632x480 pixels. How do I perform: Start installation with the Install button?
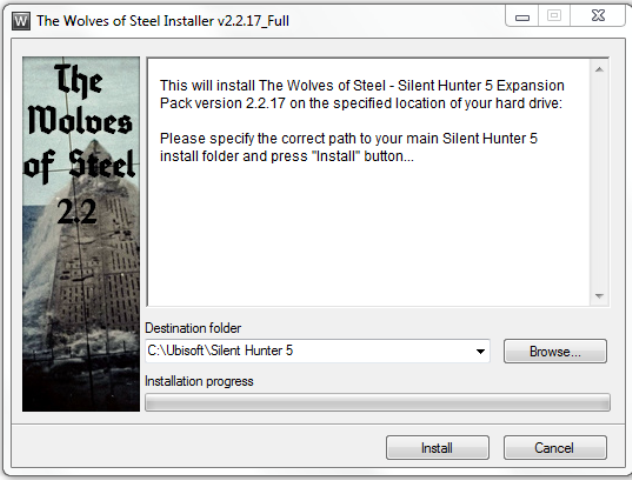coord(437,448)
